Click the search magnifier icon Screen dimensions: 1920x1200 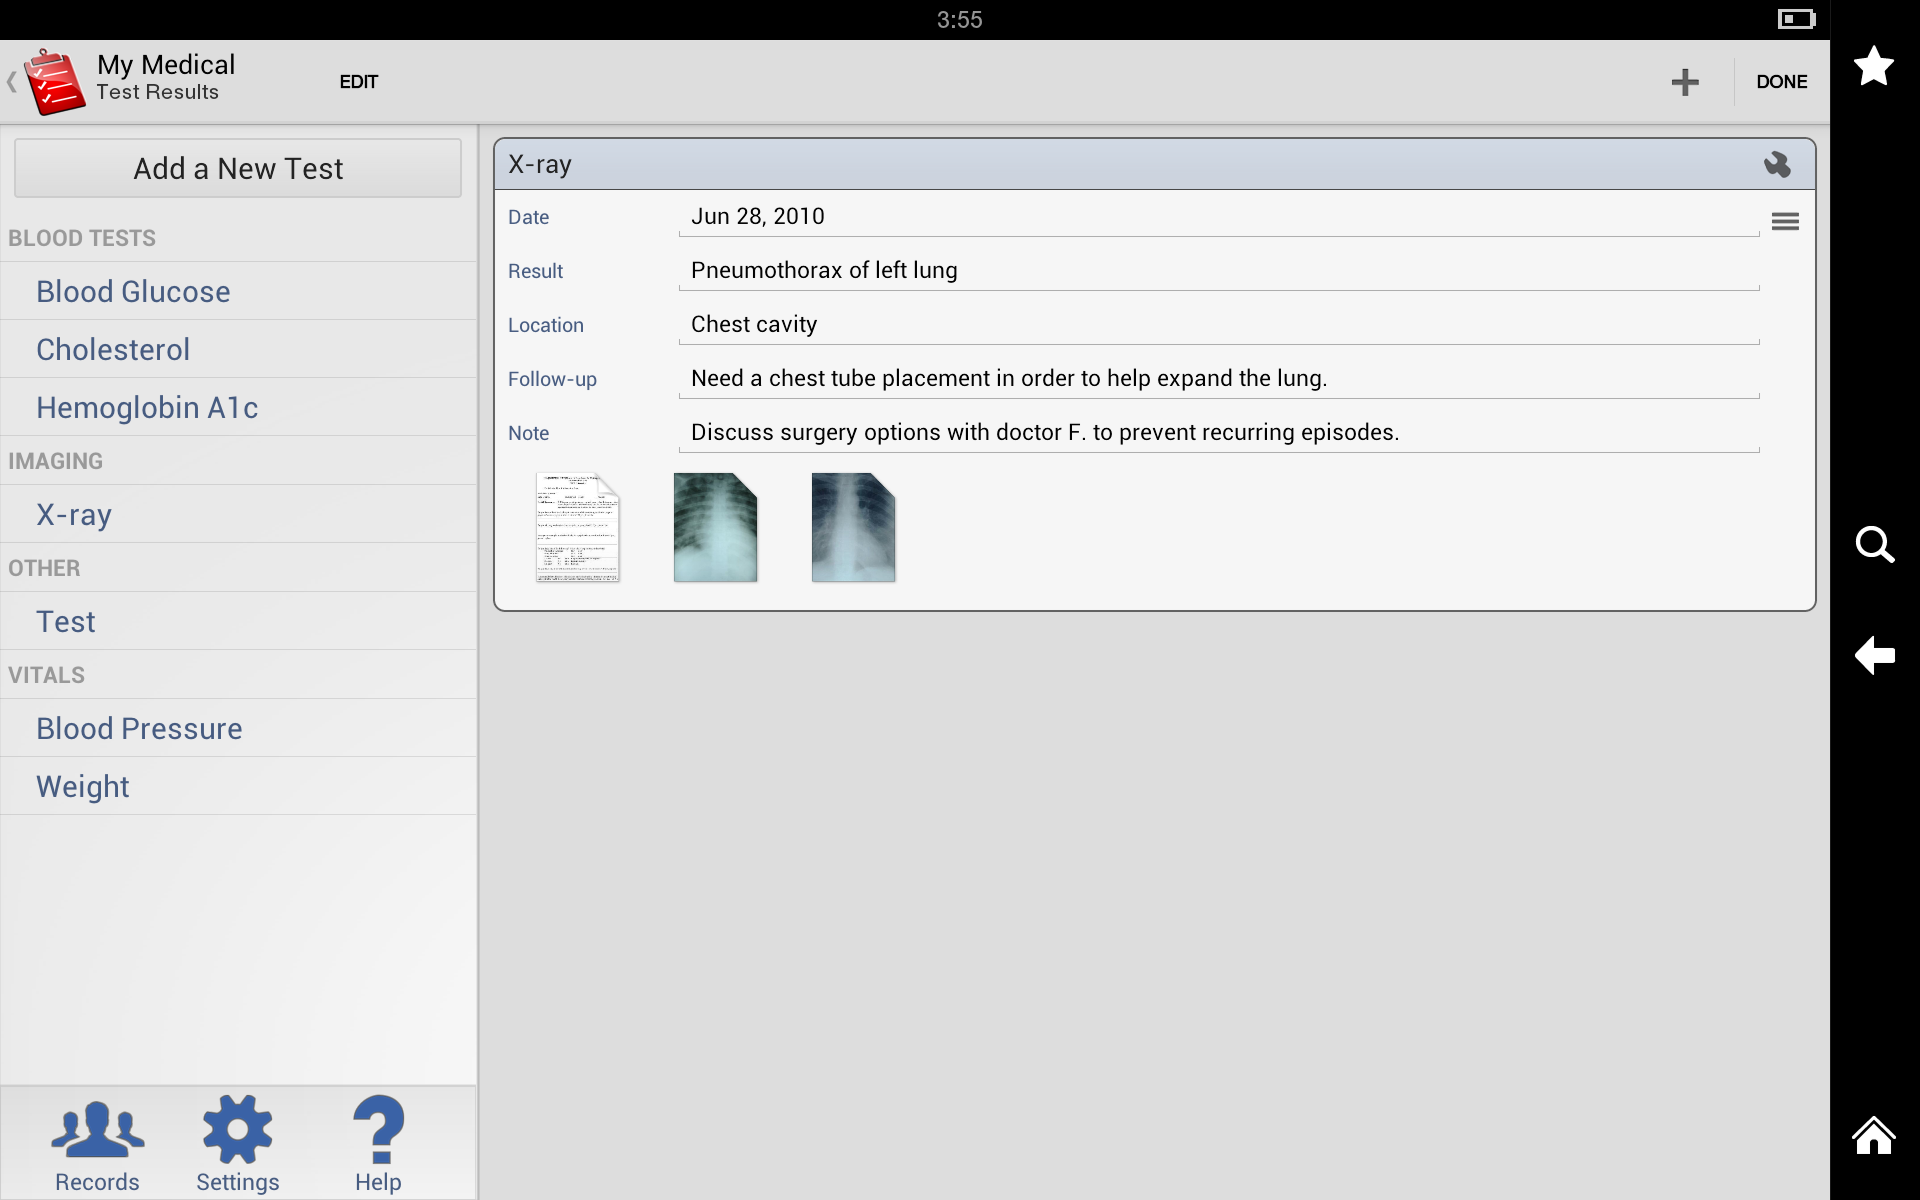click(x=1874, y=545)
